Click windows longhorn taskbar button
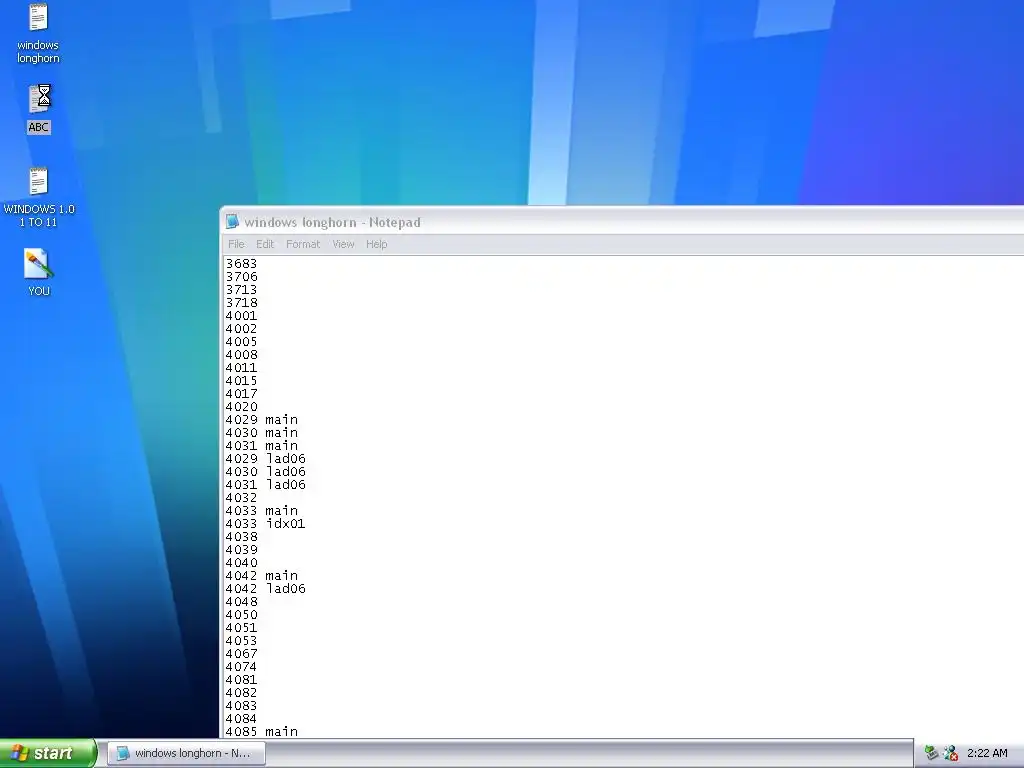The height and width of the screenshot is (768, 1024). pyautogui.click(x=187, y=753)
